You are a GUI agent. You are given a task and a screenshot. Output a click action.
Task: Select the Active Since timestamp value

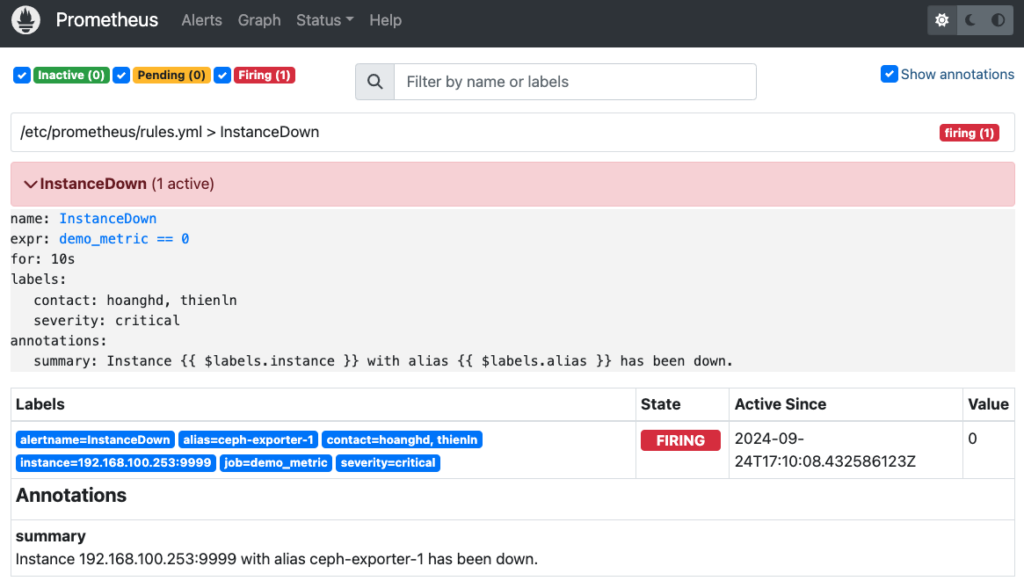click(x=825, y=449)
